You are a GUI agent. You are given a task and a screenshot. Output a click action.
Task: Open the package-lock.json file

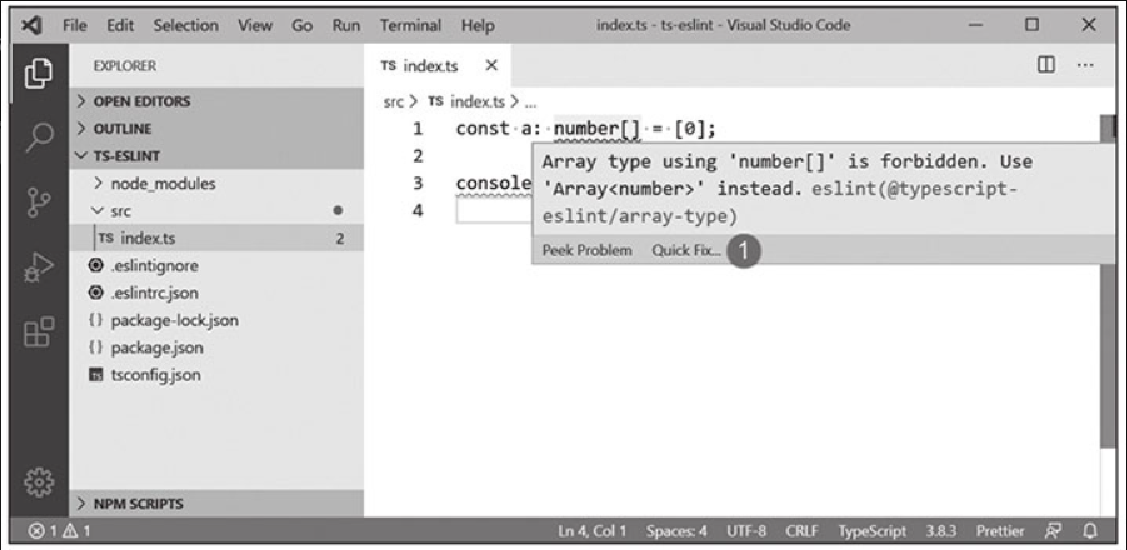coord(216,320)
